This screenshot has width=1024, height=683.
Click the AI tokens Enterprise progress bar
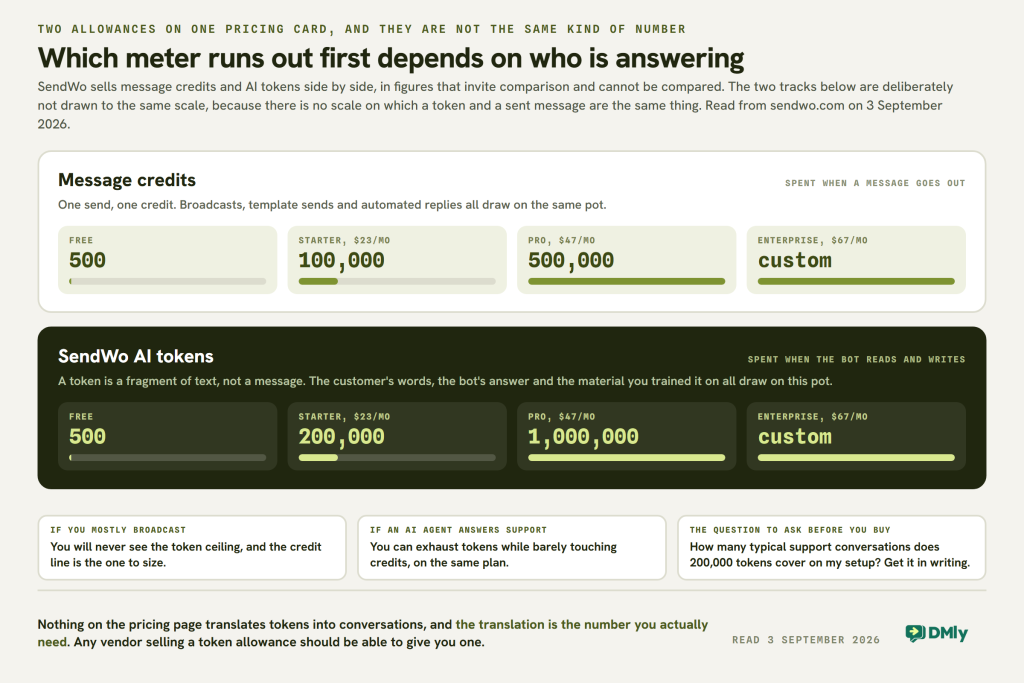click(856, 458)
